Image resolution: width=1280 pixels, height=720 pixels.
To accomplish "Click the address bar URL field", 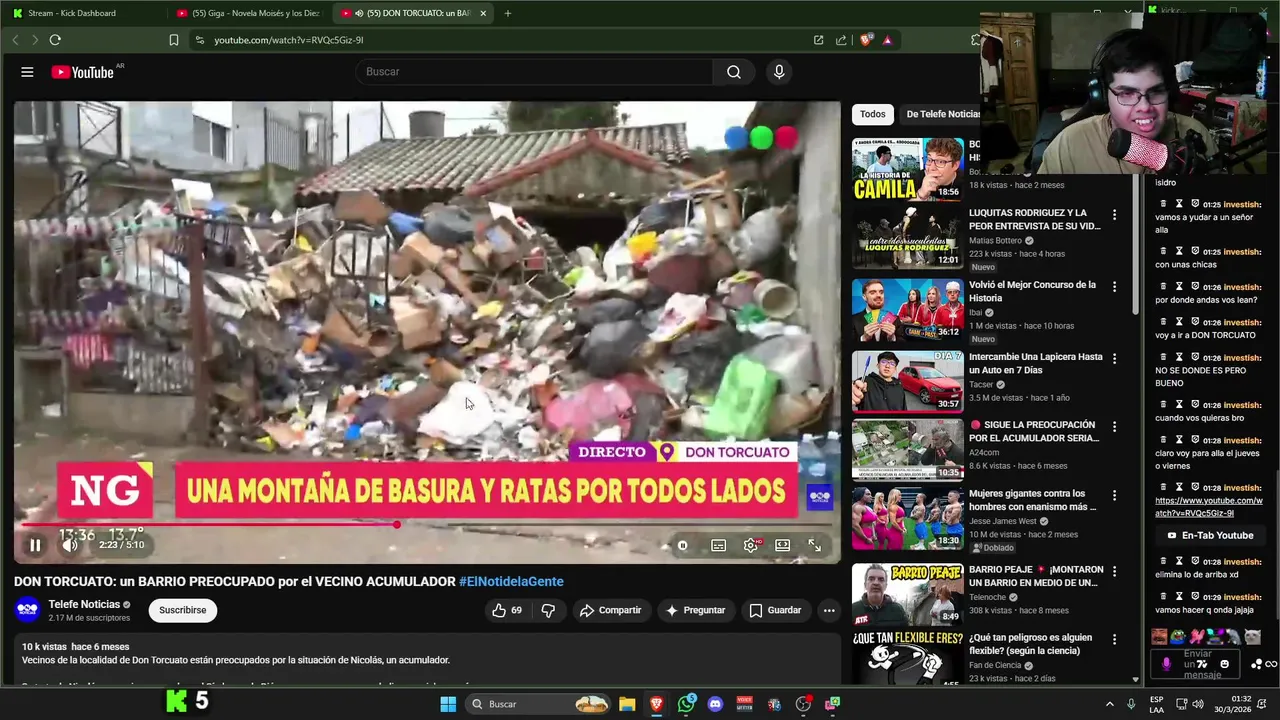I will pos(500,40).
